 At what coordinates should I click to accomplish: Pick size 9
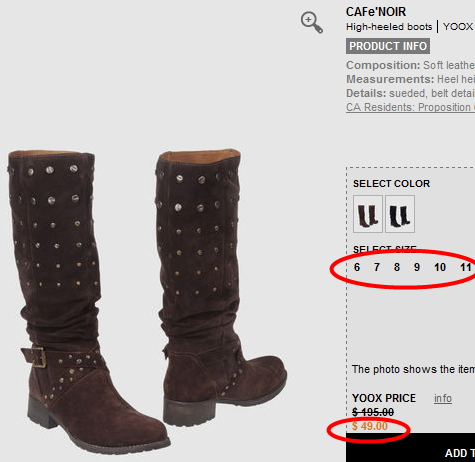click(417, 267)
